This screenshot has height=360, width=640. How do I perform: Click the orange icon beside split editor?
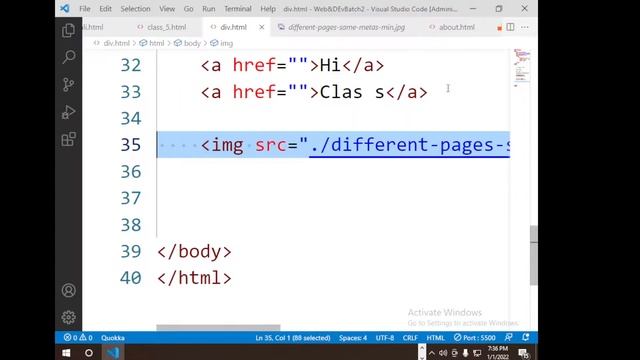tap(499, 28)
